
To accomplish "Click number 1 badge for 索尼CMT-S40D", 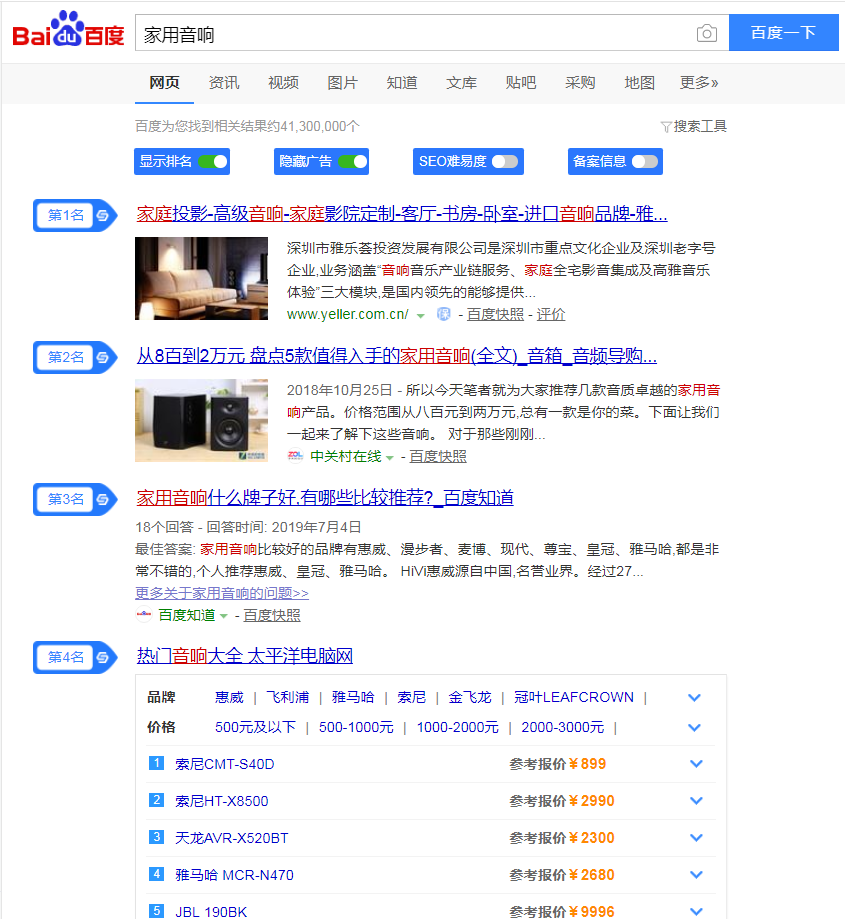I will coord(156,763).
